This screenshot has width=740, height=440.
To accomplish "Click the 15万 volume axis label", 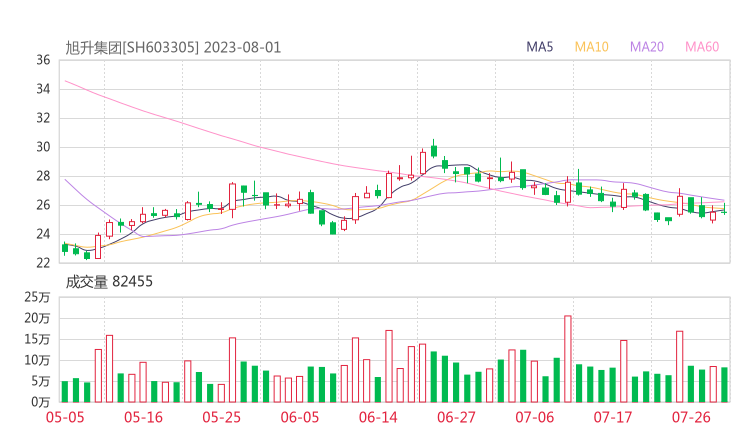I will [x=37, y=339].
